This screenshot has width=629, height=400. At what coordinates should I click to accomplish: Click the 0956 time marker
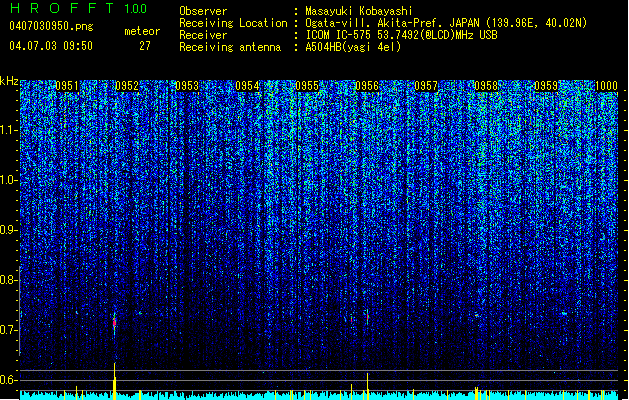[x=367, y=86]
